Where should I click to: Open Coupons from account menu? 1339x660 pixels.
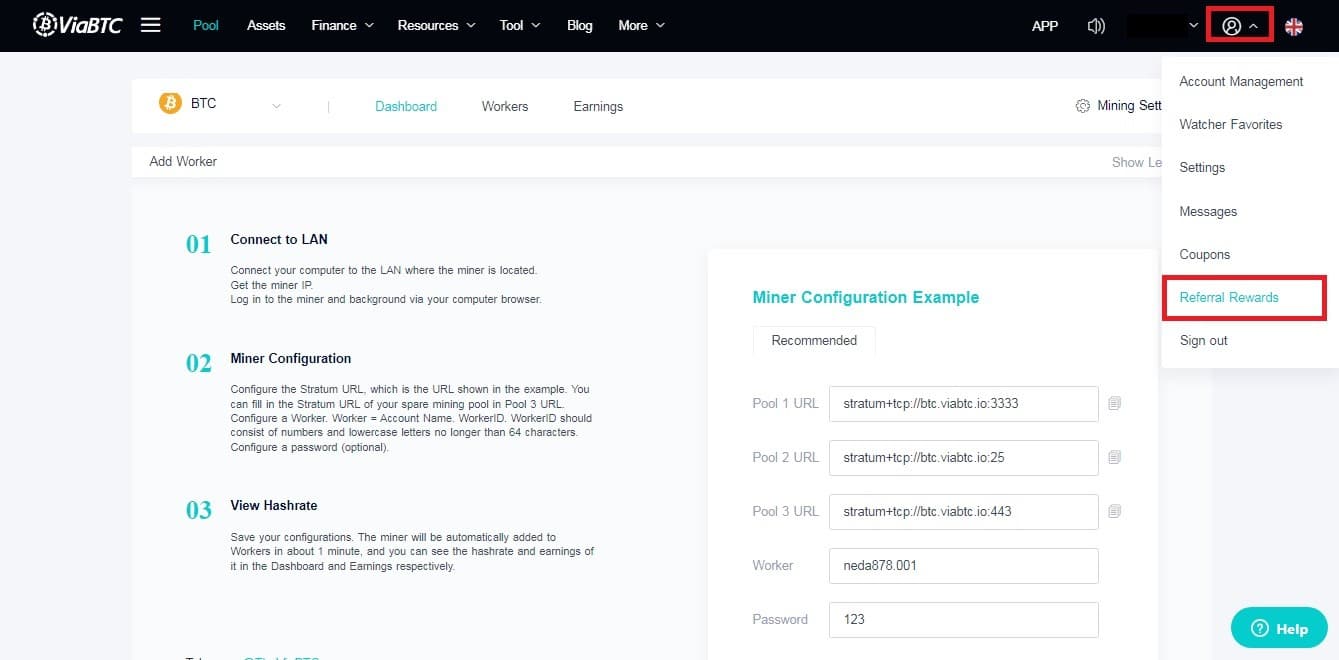pos(1205,254)
